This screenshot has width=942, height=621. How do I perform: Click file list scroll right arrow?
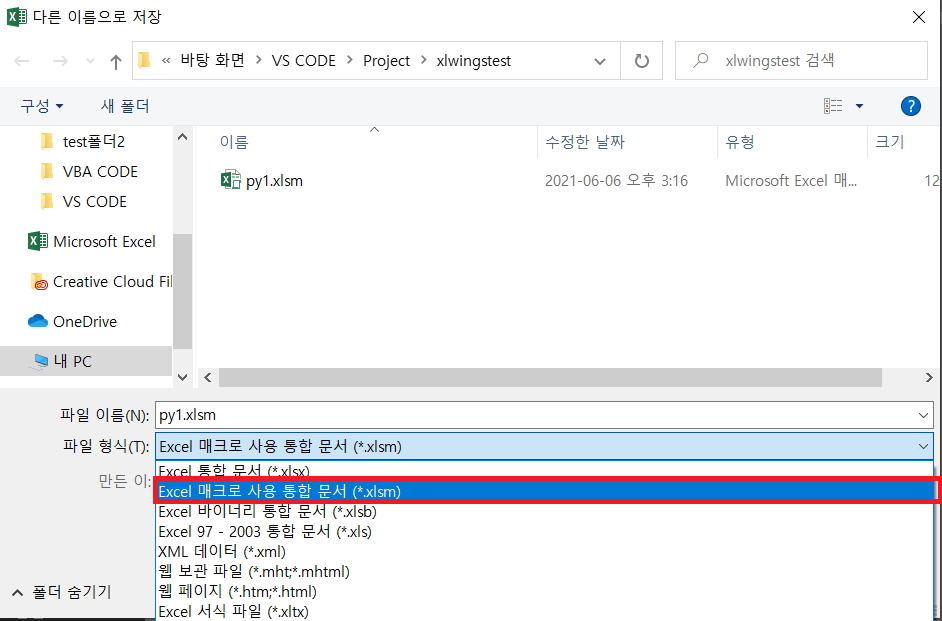tap(929, 378)
